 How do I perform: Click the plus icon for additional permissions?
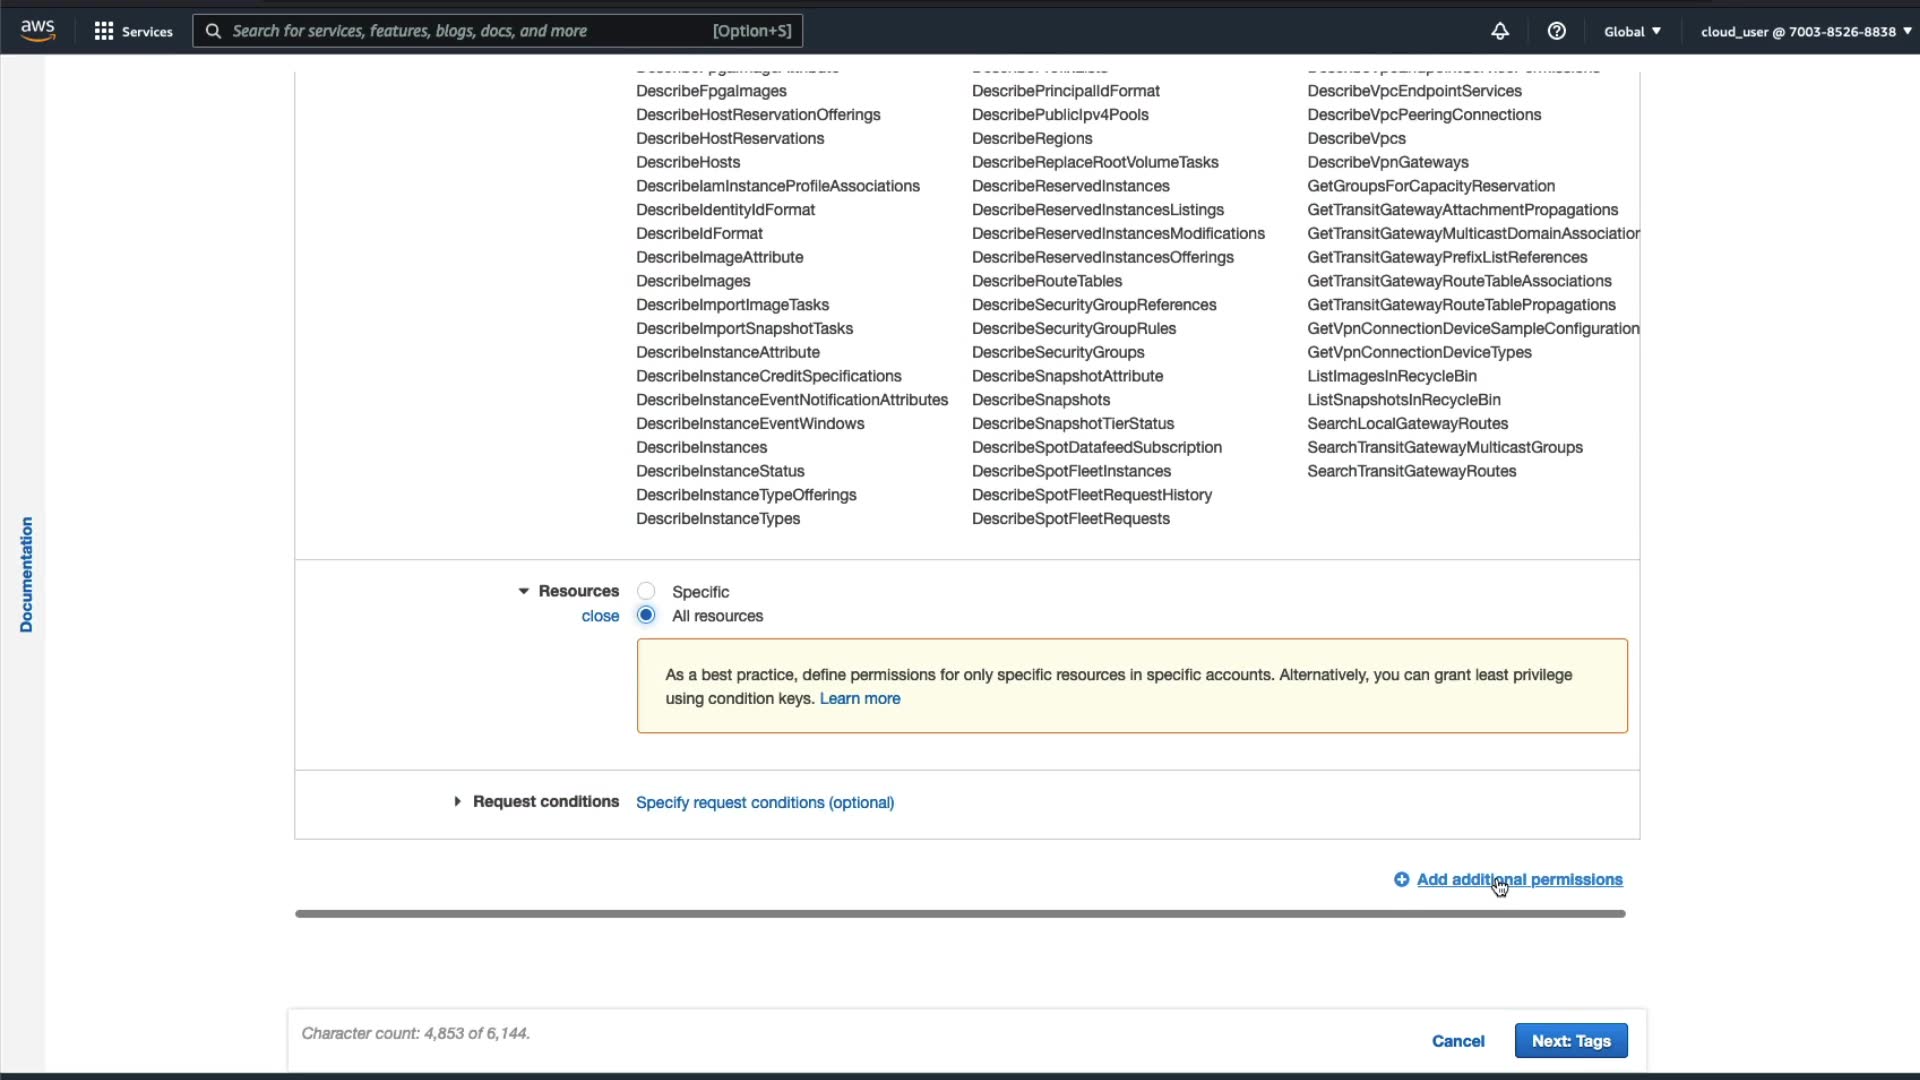tap(1401, 879)
